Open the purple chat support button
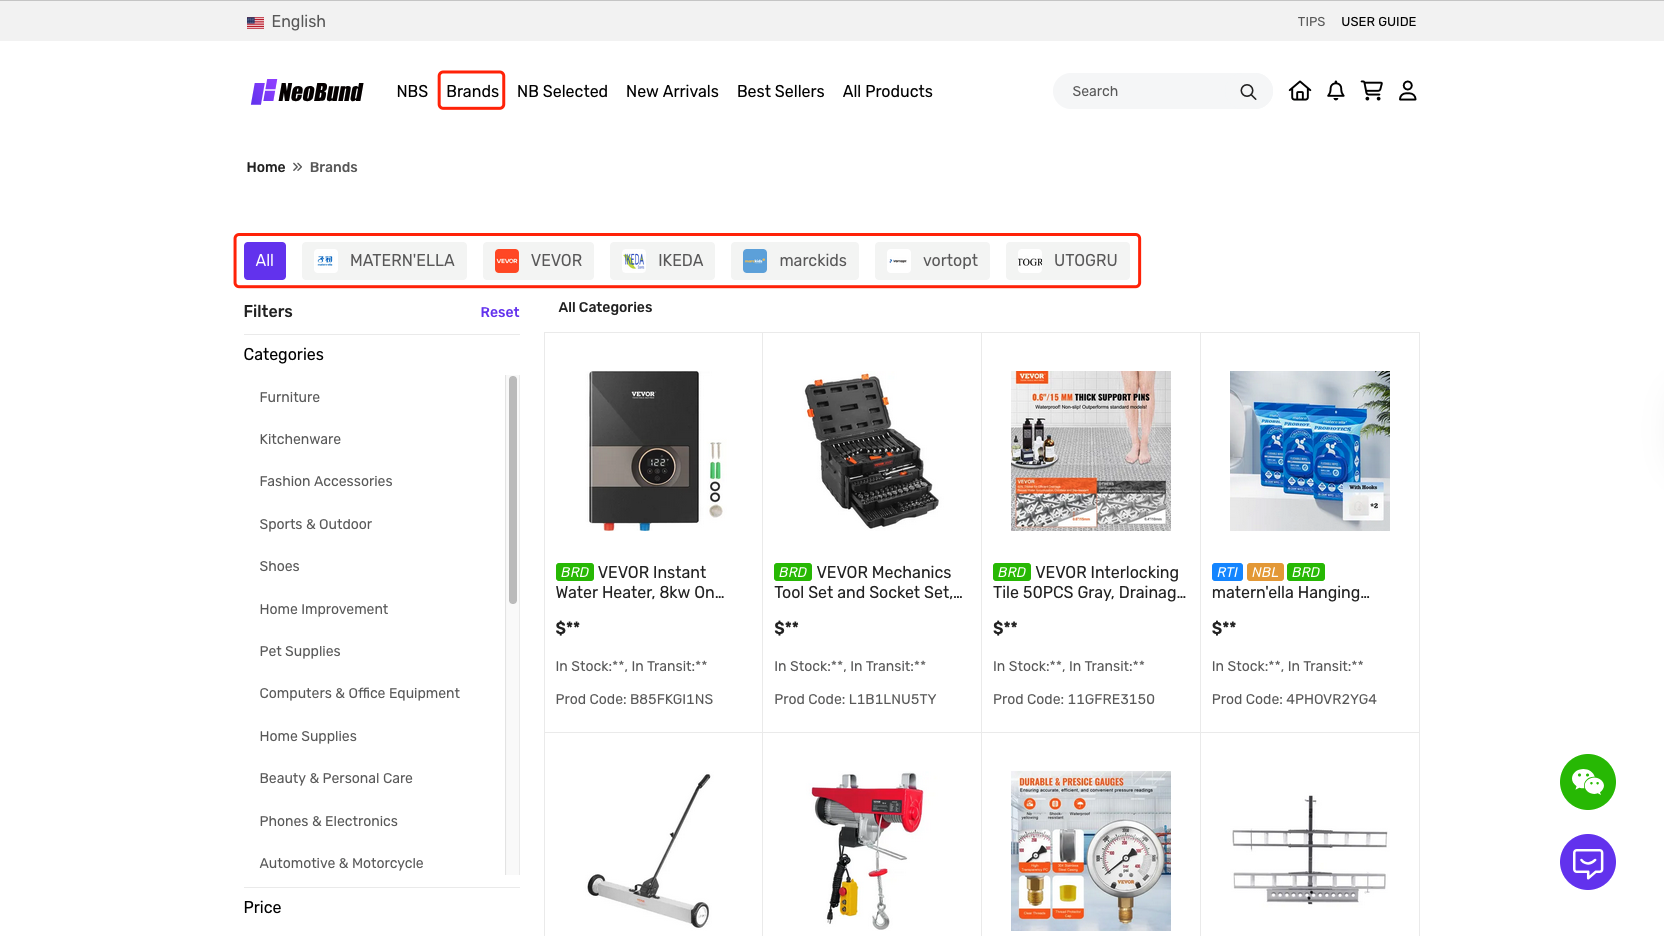The image size is (1664, 936). [1588, 862]
